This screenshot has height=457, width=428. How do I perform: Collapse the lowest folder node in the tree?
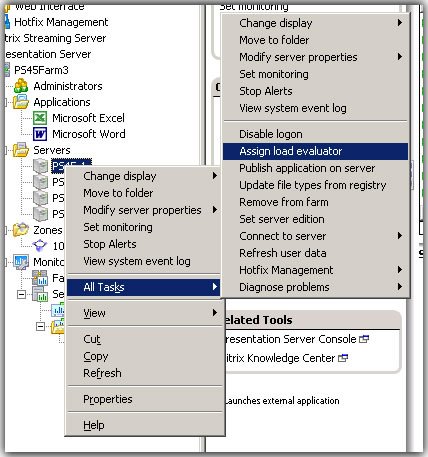tap(40, 326)
